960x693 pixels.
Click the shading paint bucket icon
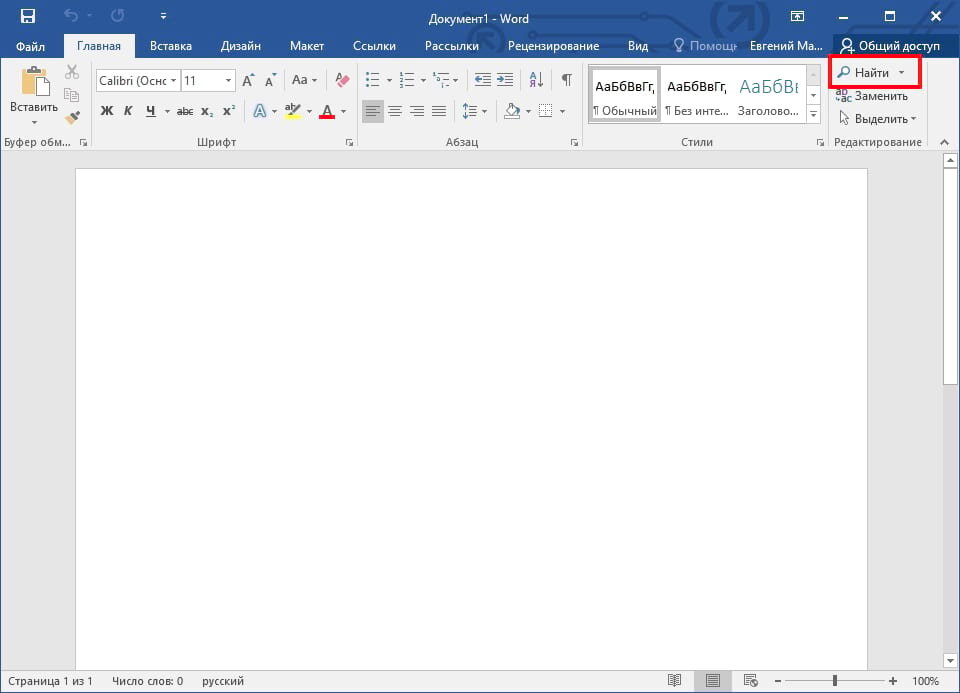[512, 111]
